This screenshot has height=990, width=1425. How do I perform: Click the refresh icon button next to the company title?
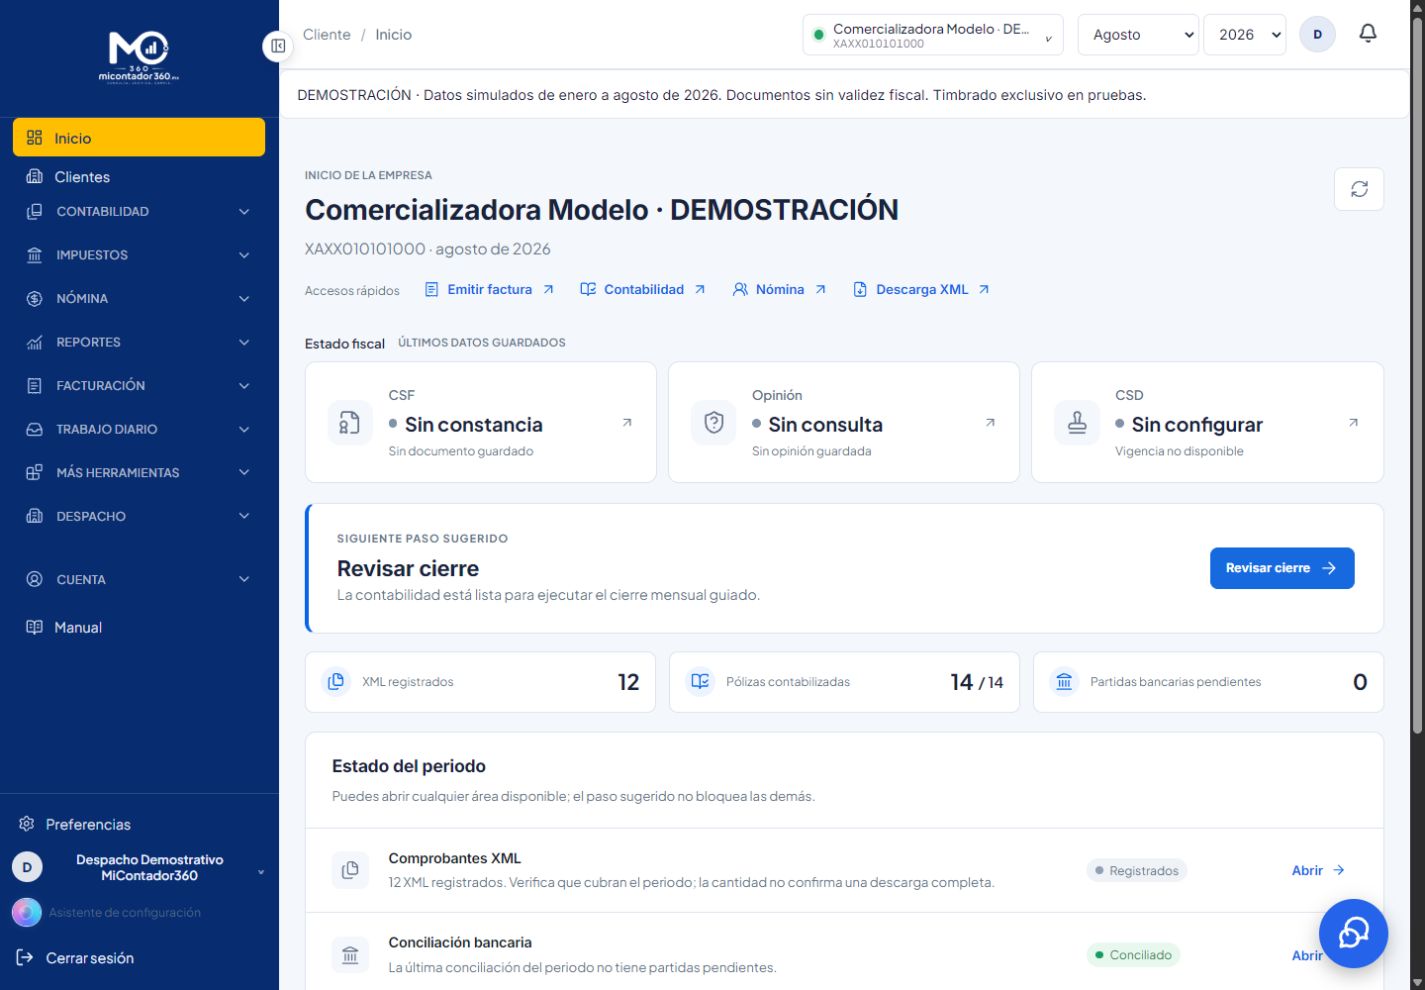[1359, 189]
